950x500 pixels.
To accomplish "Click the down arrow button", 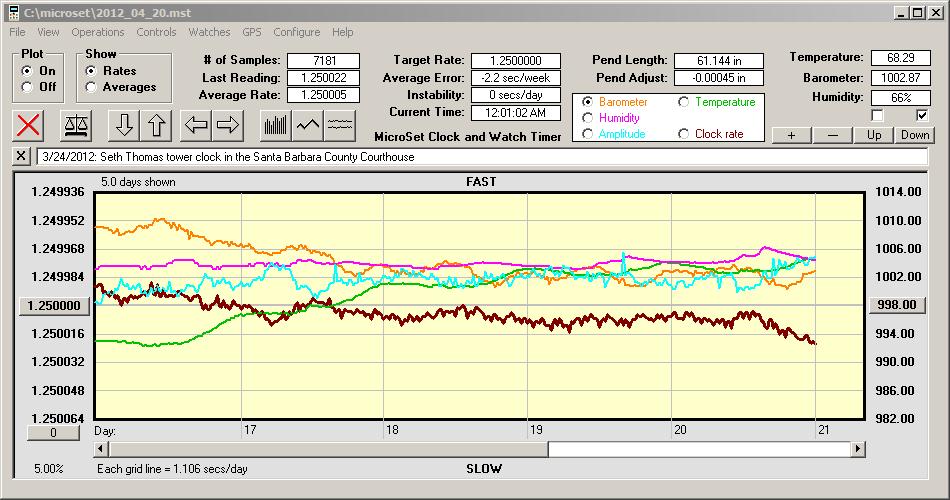I will coord(124,125).
